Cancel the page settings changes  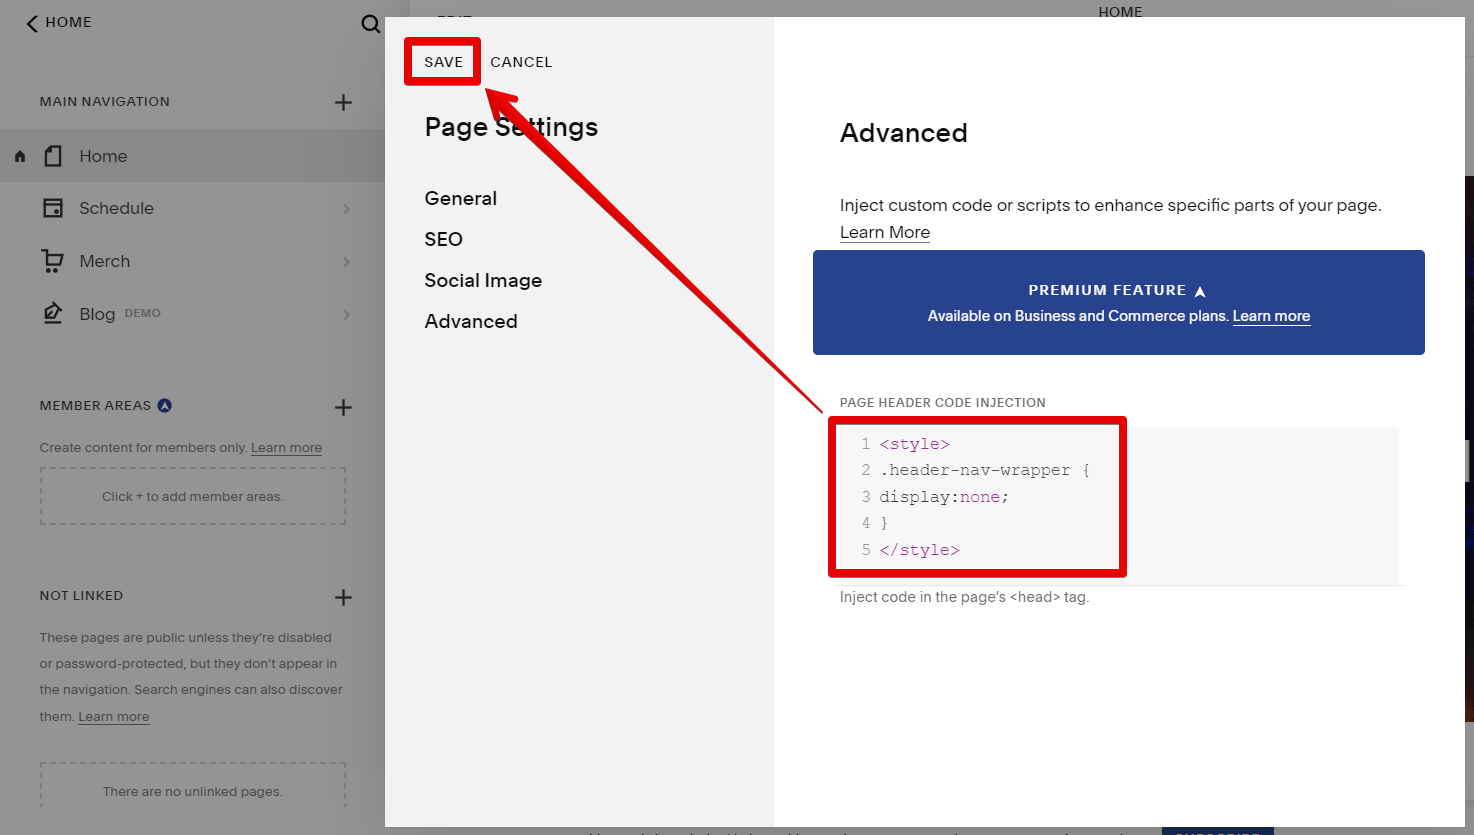click(521, 62)
